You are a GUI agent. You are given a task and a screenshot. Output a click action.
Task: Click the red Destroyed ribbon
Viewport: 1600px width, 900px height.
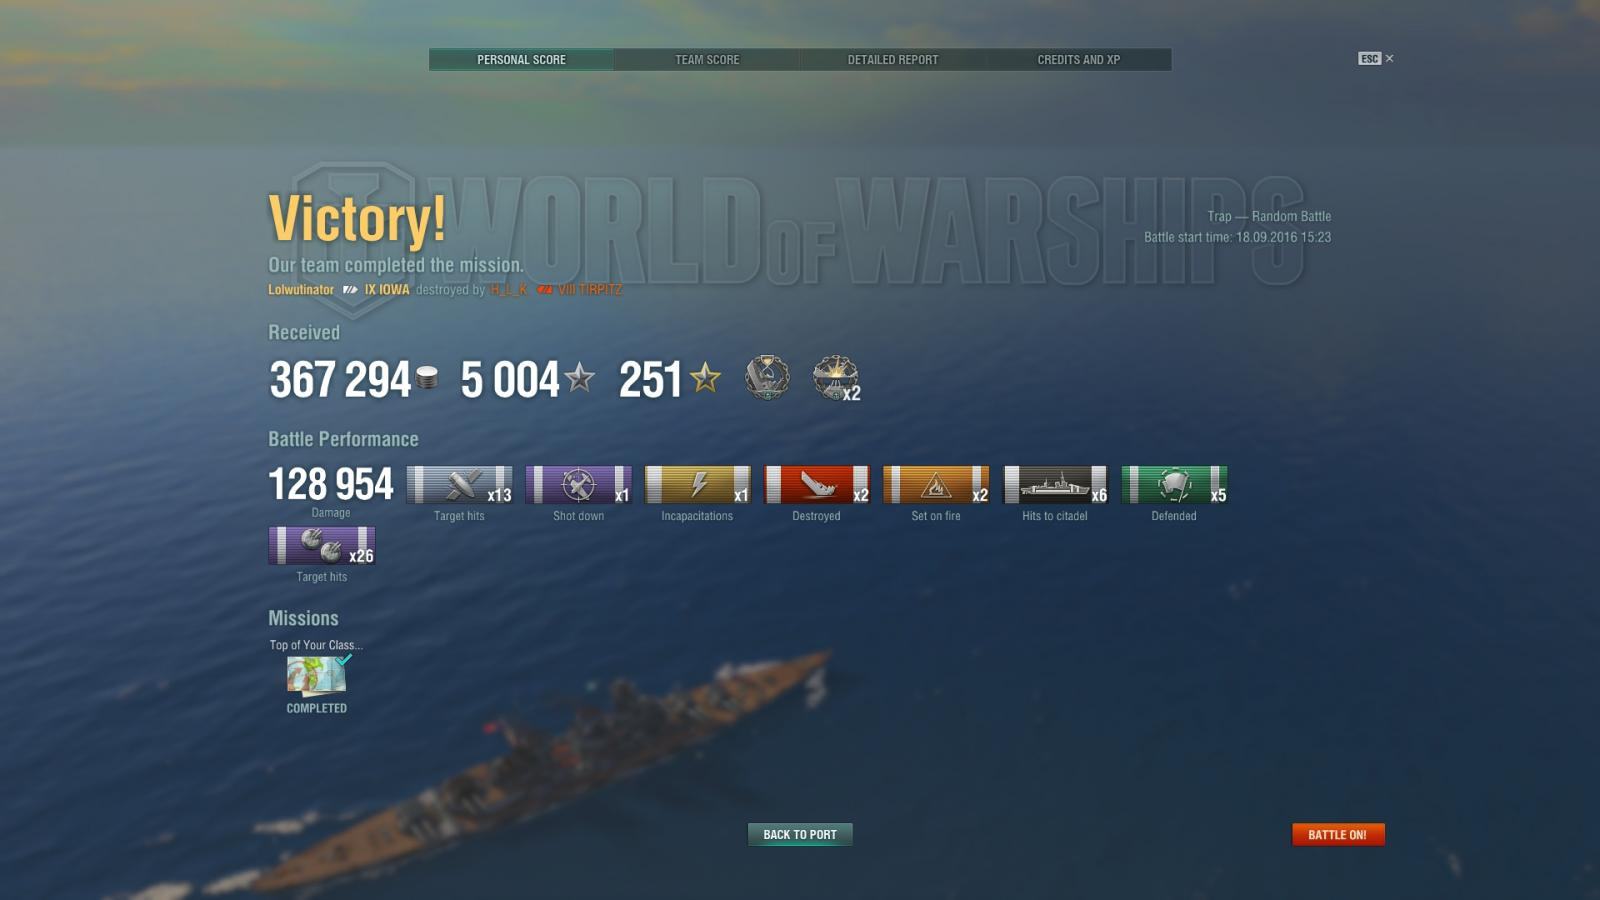(816, 485)
